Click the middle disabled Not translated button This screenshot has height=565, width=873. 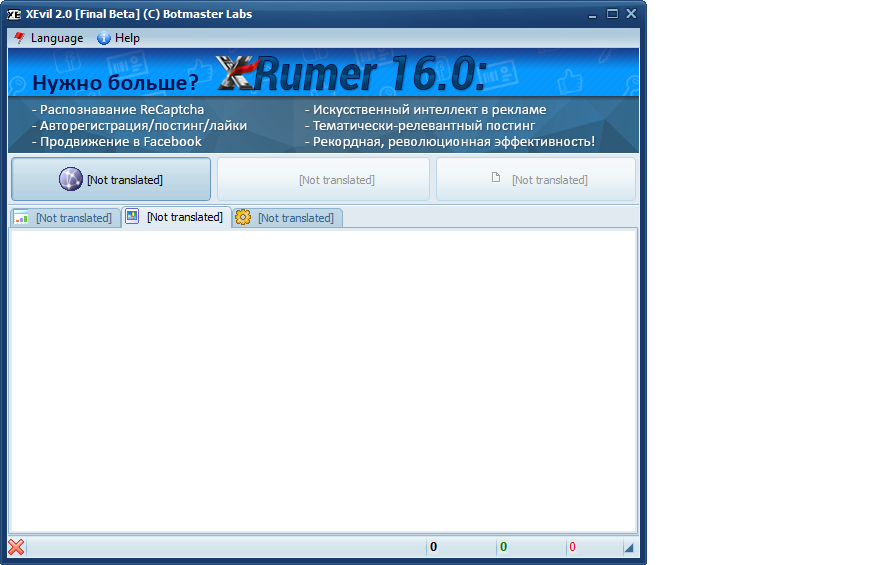tap(323, 179)
